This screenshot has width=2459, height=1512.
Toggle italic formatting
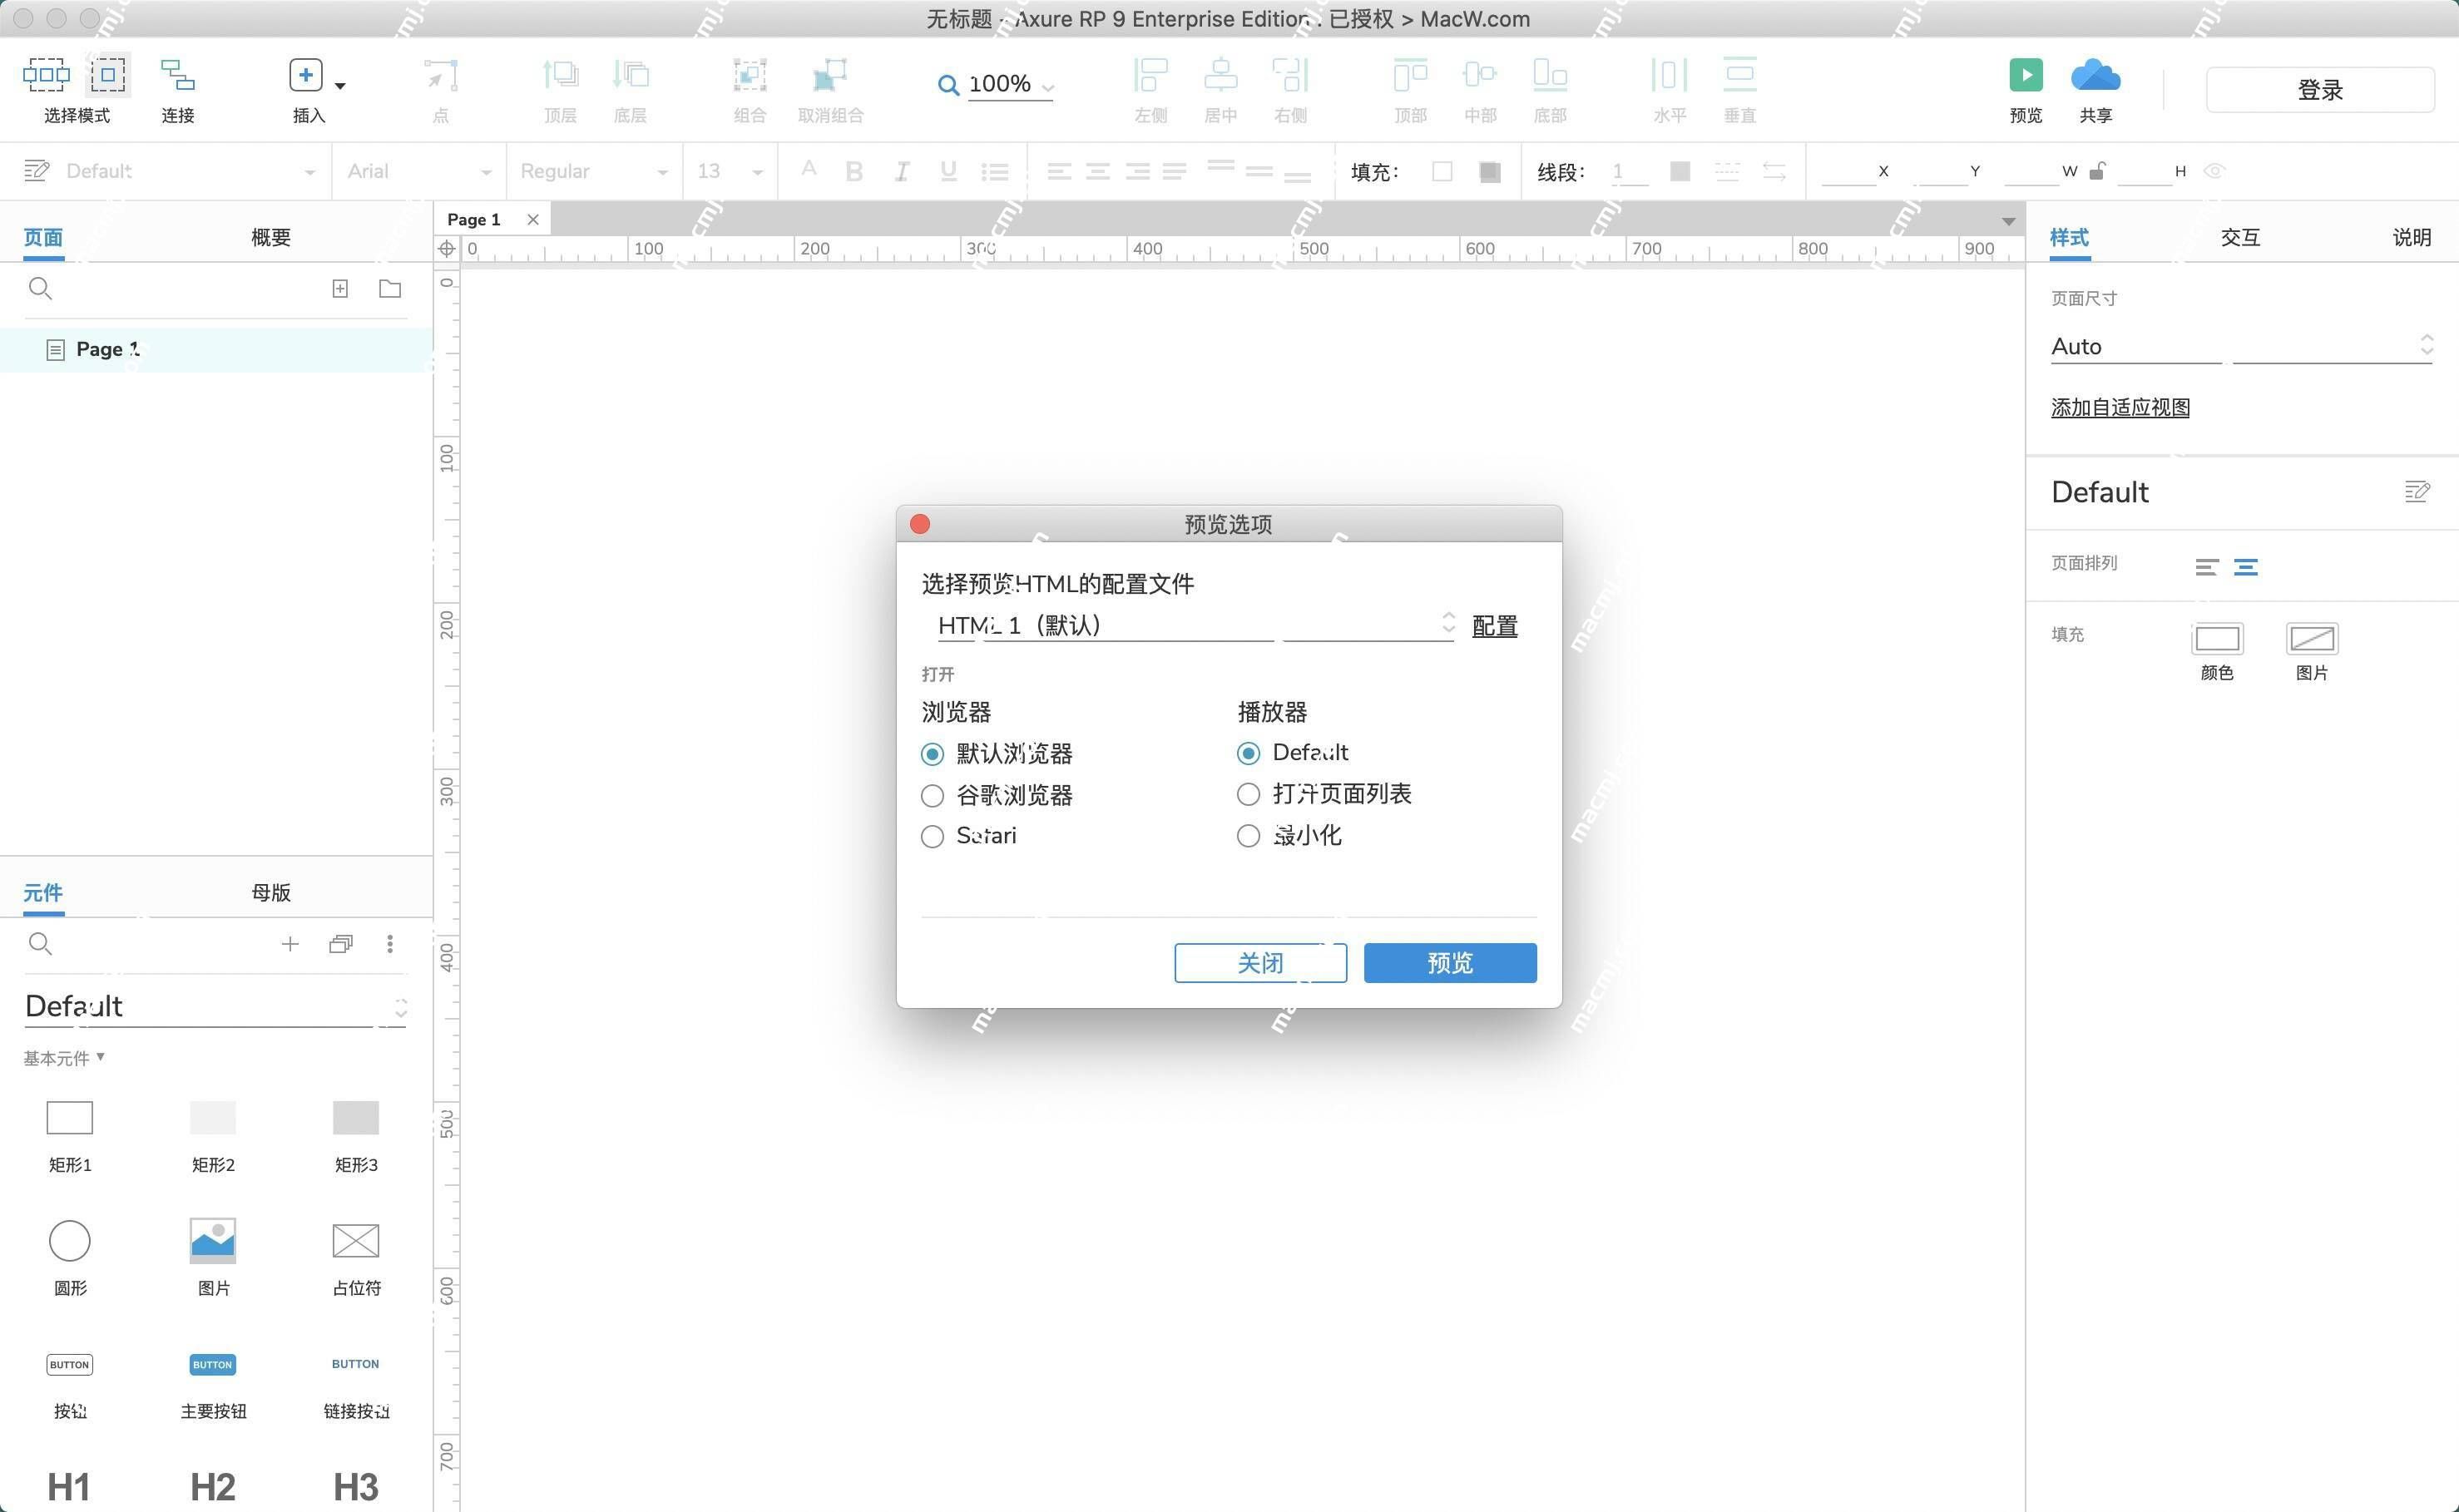[902, 172]
